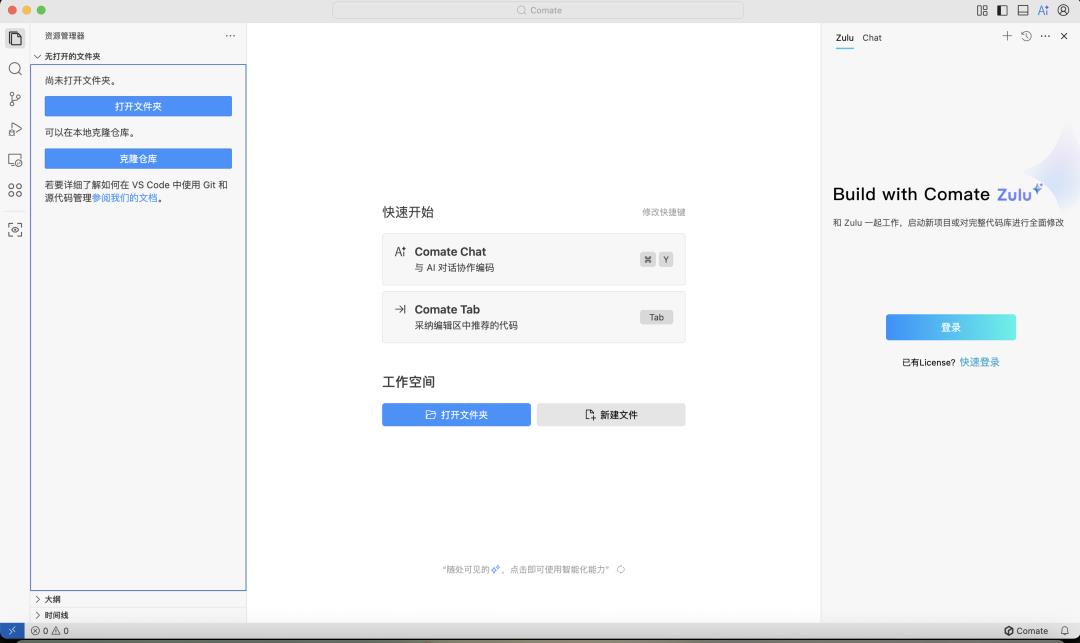Image resolution: width=1080 pixels, height=643 pixels.
Task: Toggle bottom panel visibility
Action: (1023, 10)
